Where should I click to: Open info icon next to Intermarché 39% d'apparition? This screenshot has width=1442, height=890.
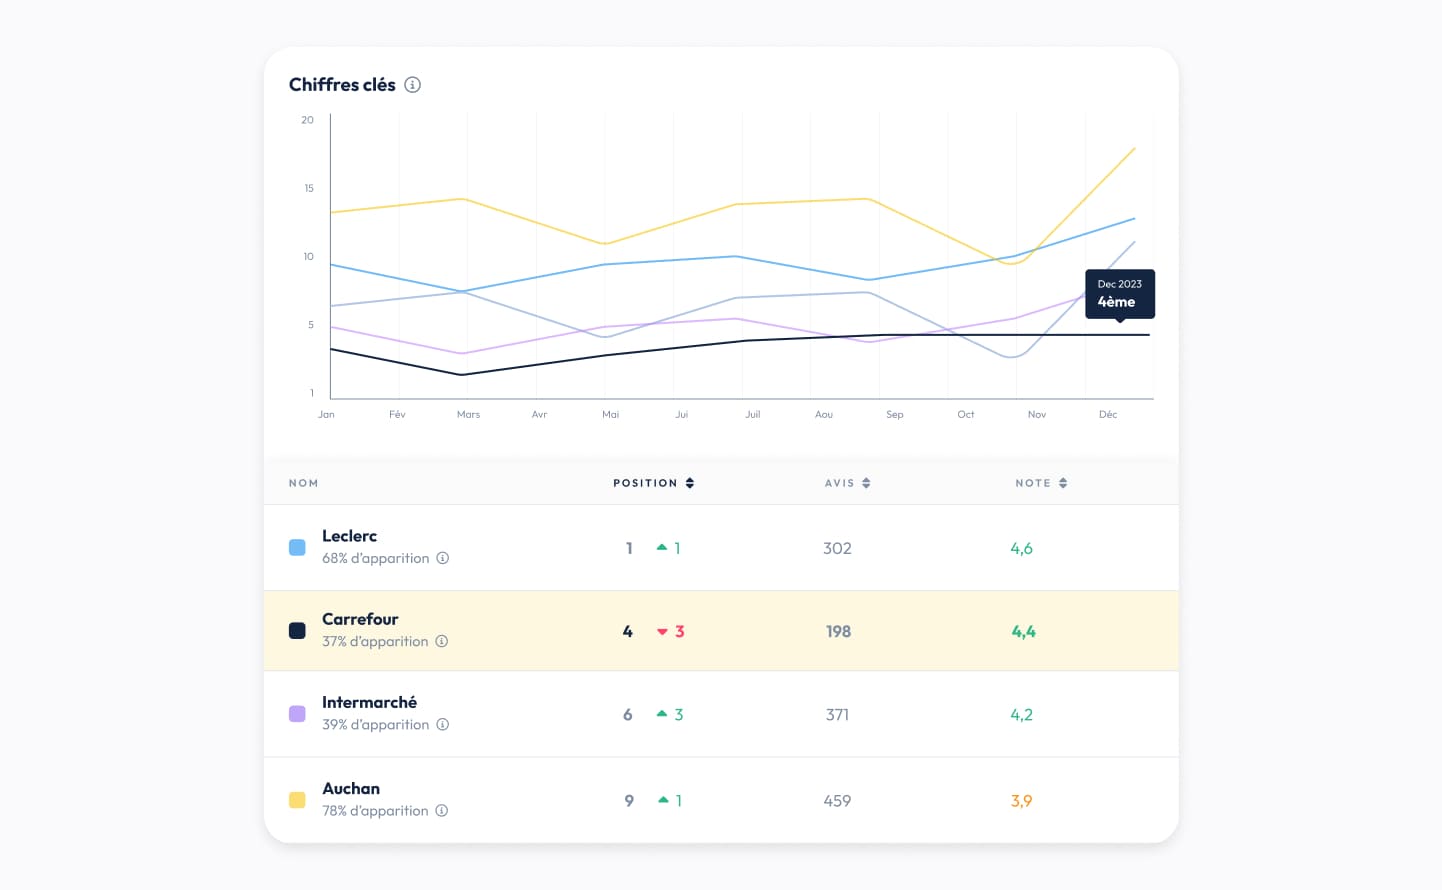[x=442, y=724]
